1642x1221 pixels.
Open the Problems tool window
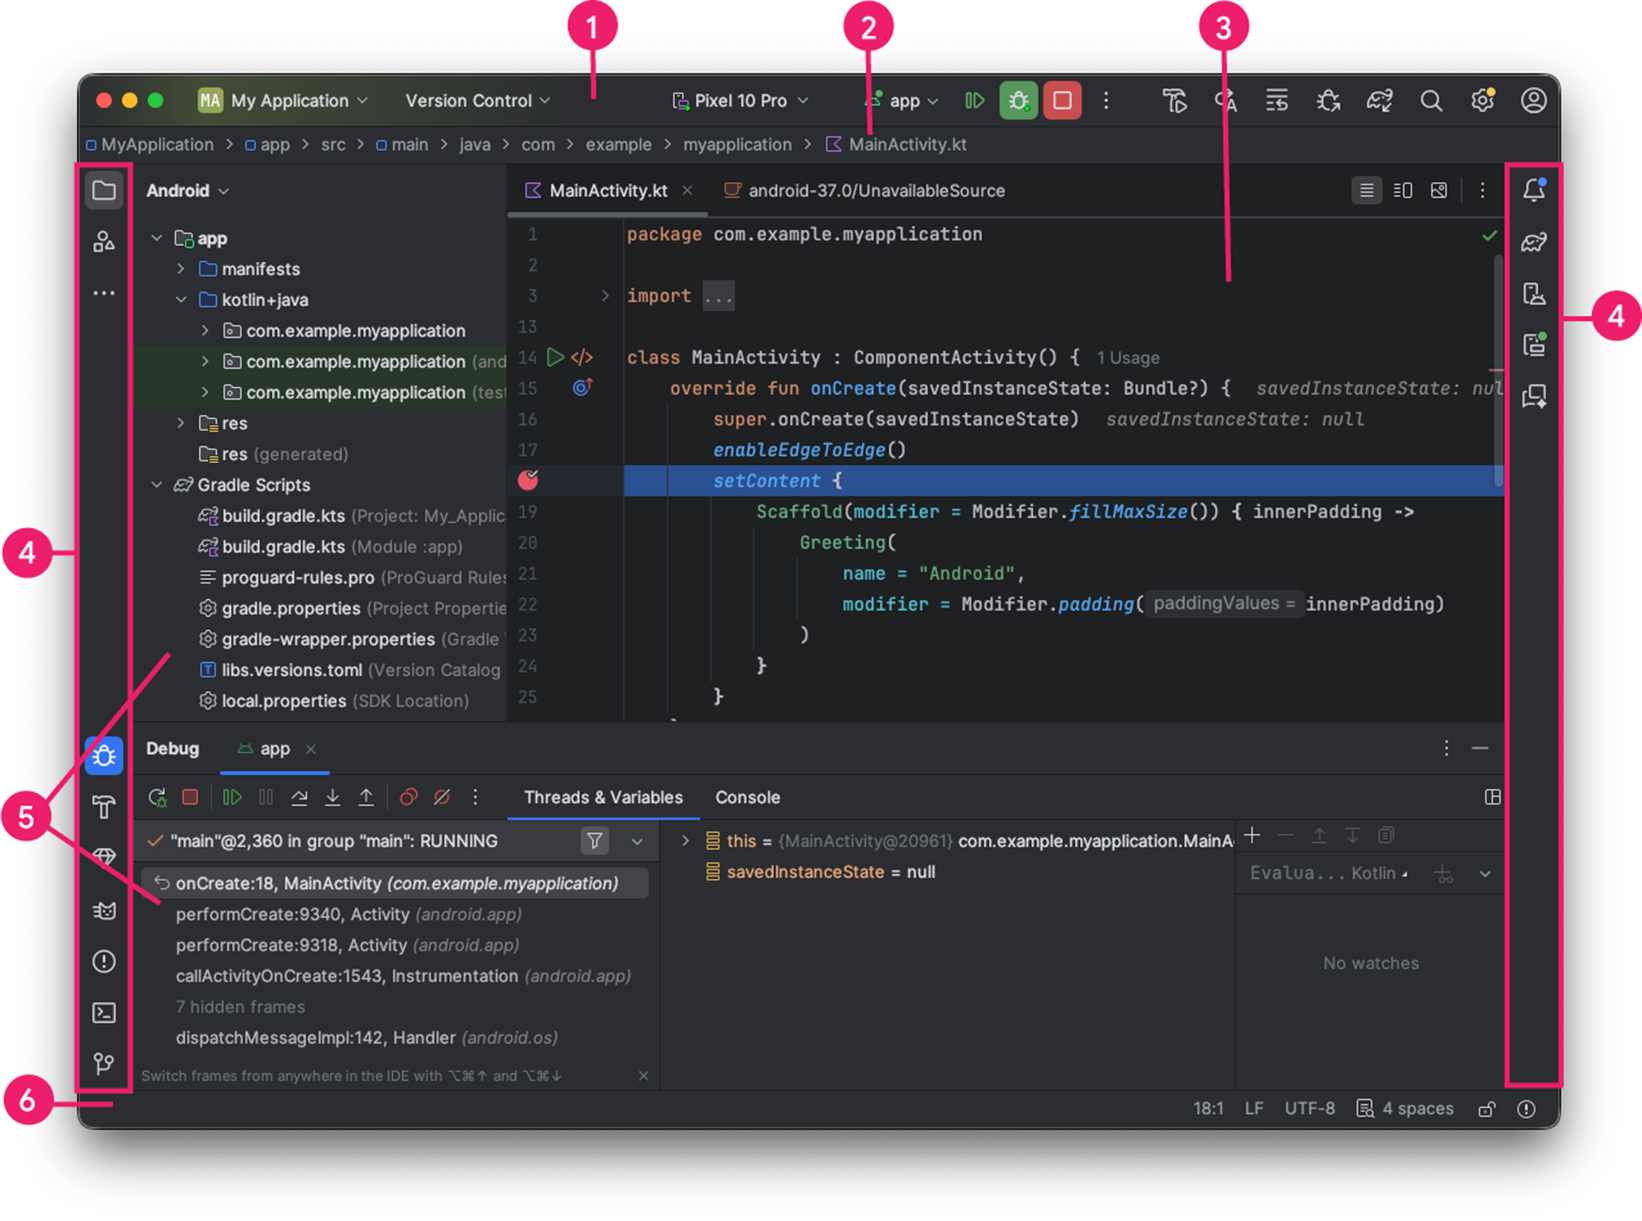coord(104,961)
